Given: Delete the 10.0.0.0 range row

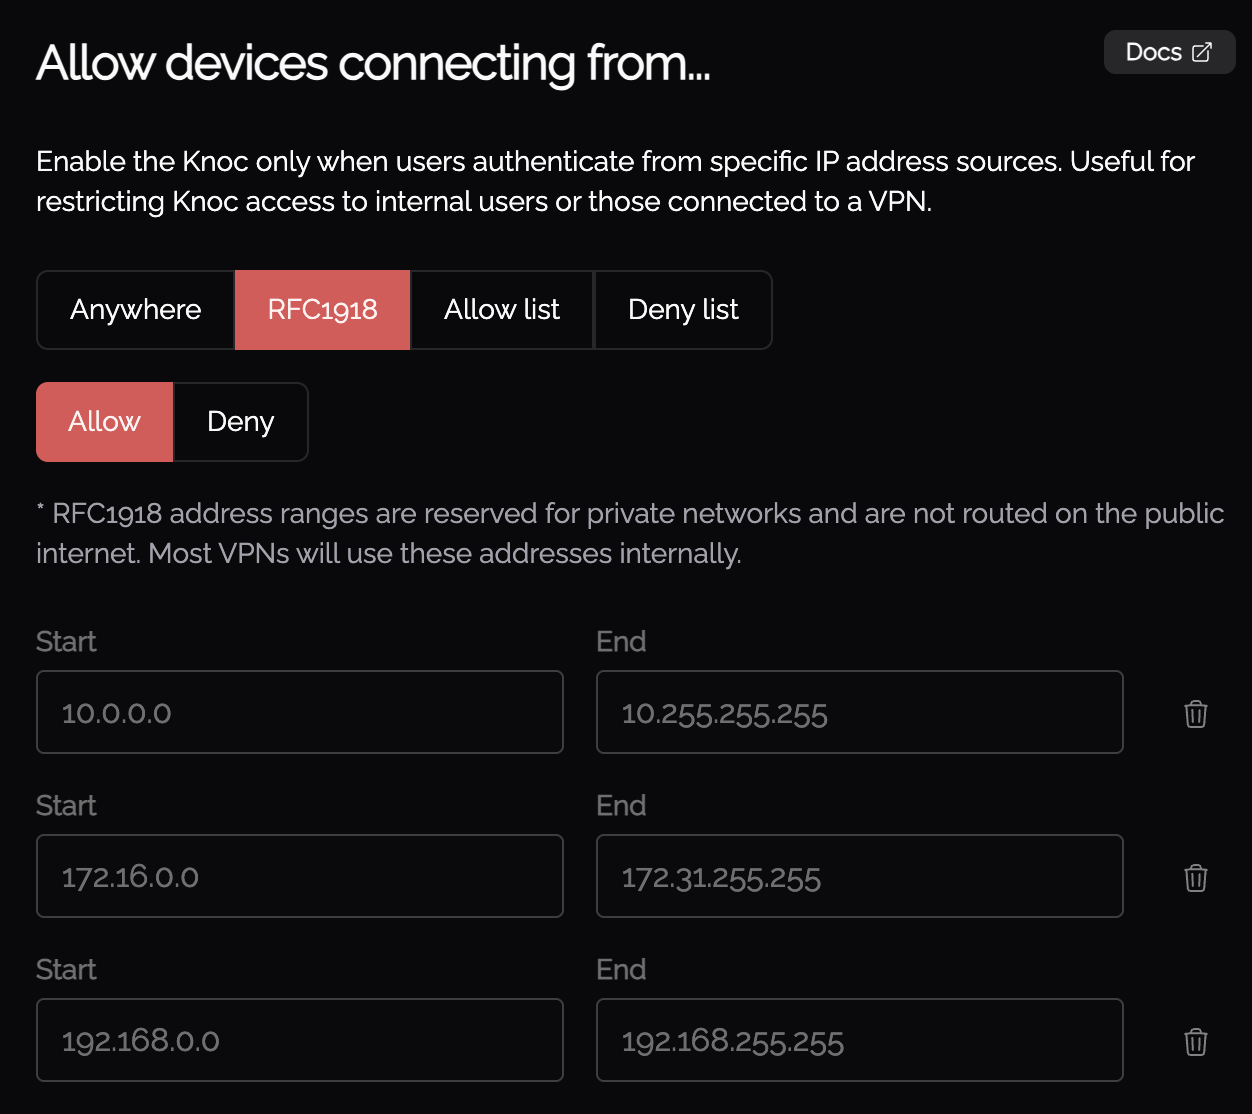Looking at the screenshot, I should 1195,714.
